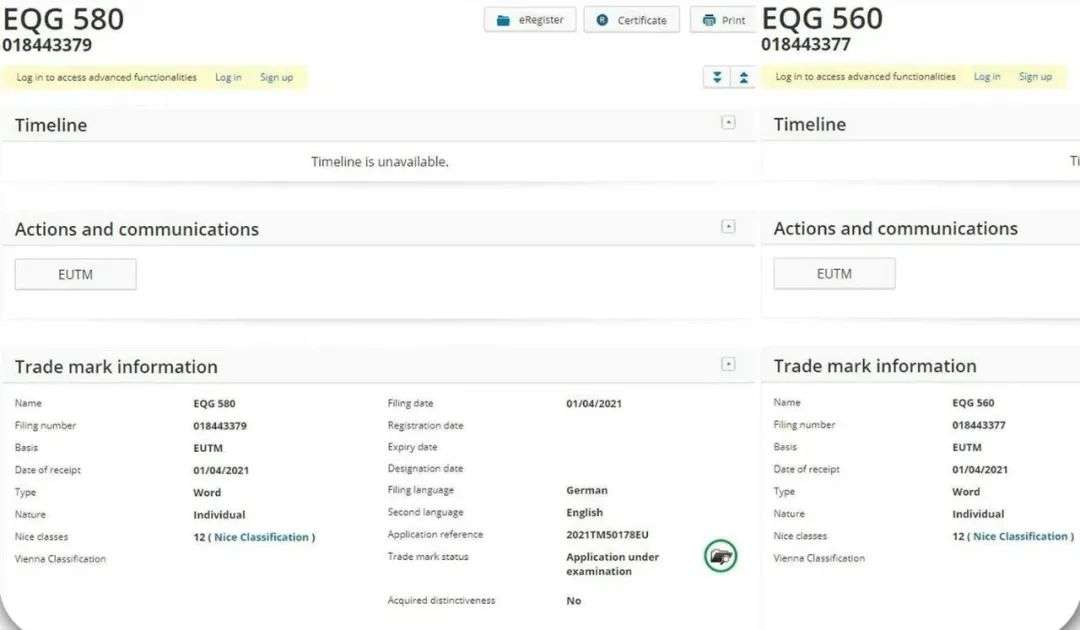Open Sign up link in EQG 580 banner
This screenshot has width=1080, height=630.
tap(276, 77)
